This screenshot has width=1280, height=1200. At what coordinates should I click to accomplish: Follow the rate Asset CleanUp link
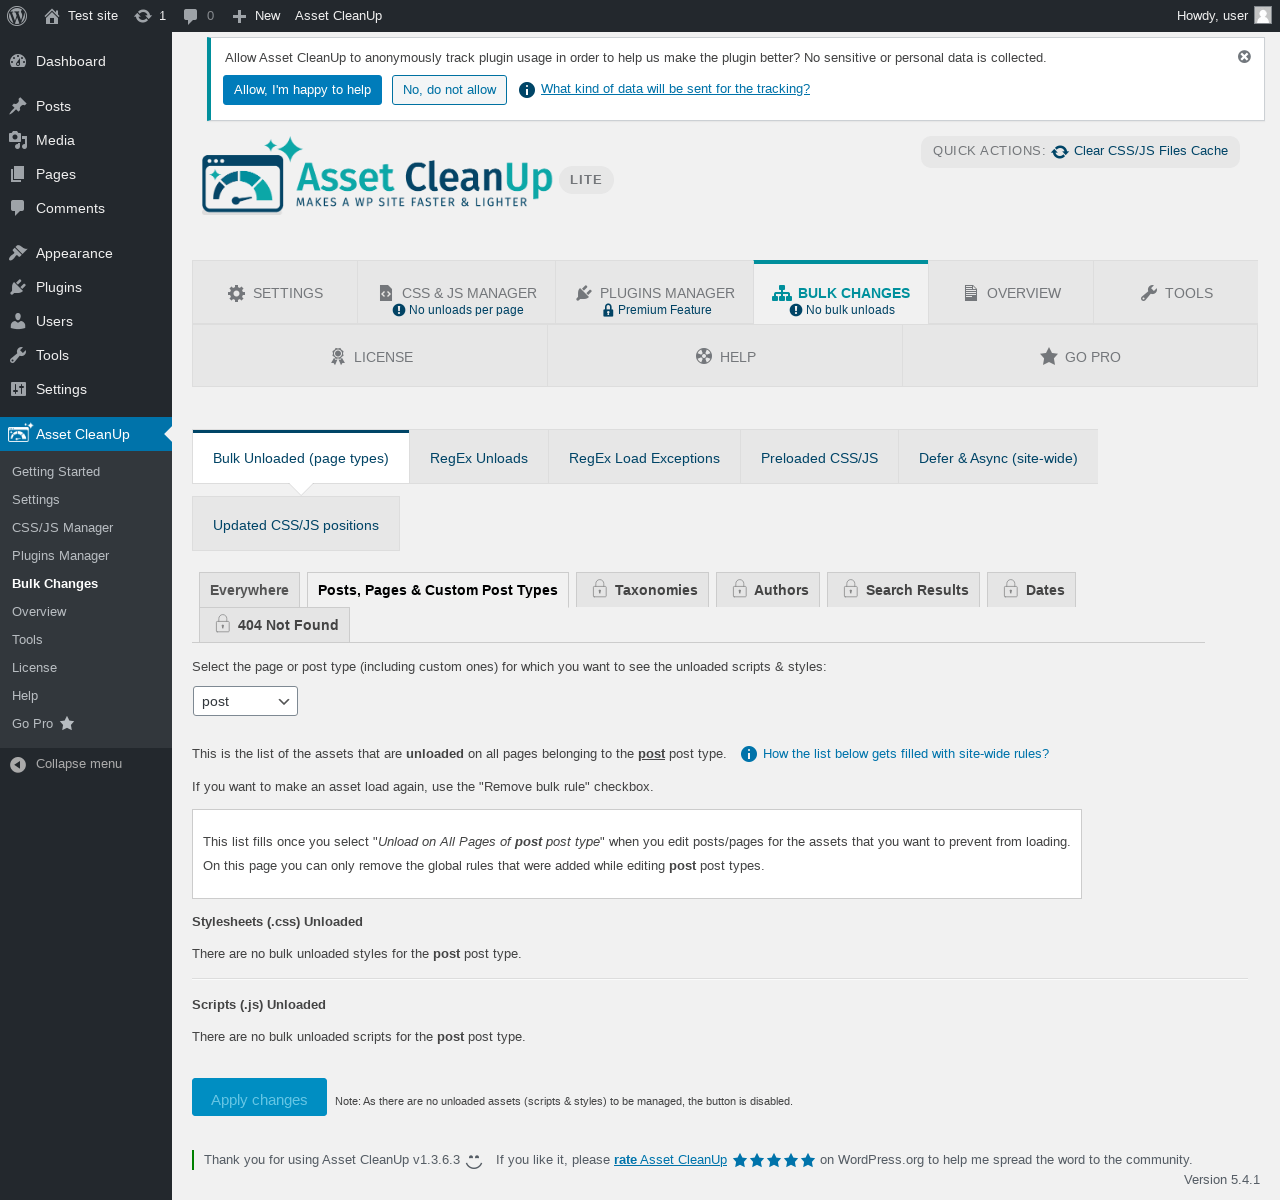pos(671,1160)
